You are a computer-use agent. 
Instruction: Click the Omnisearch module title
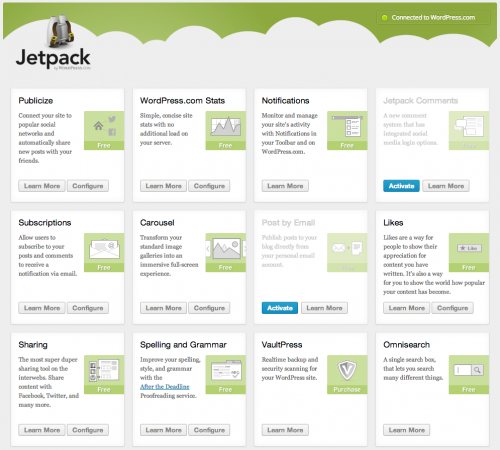pyautogui.click(x=407, y=345)
